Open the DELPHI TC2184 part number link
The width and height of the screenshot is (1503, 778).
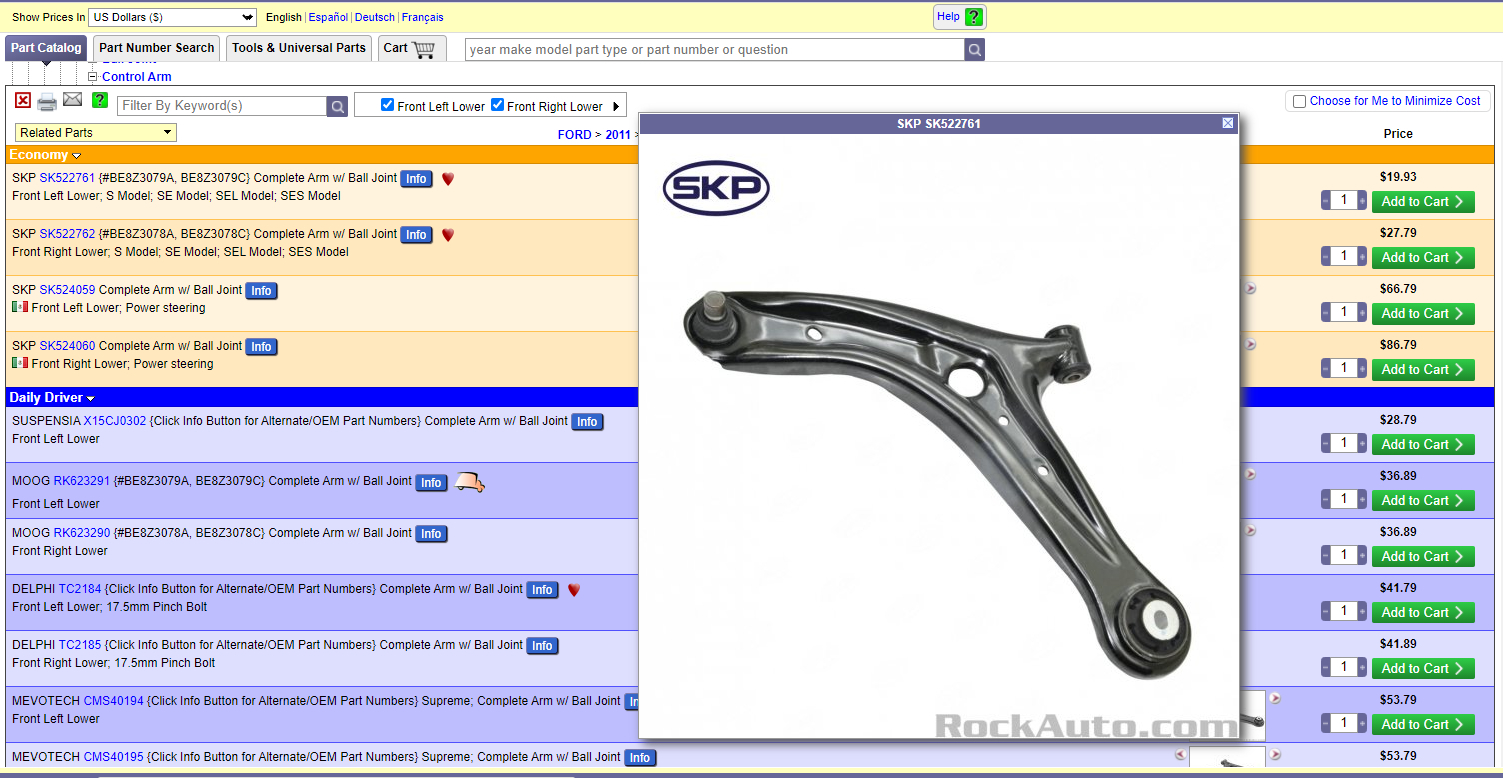click(x=80, y=589)
